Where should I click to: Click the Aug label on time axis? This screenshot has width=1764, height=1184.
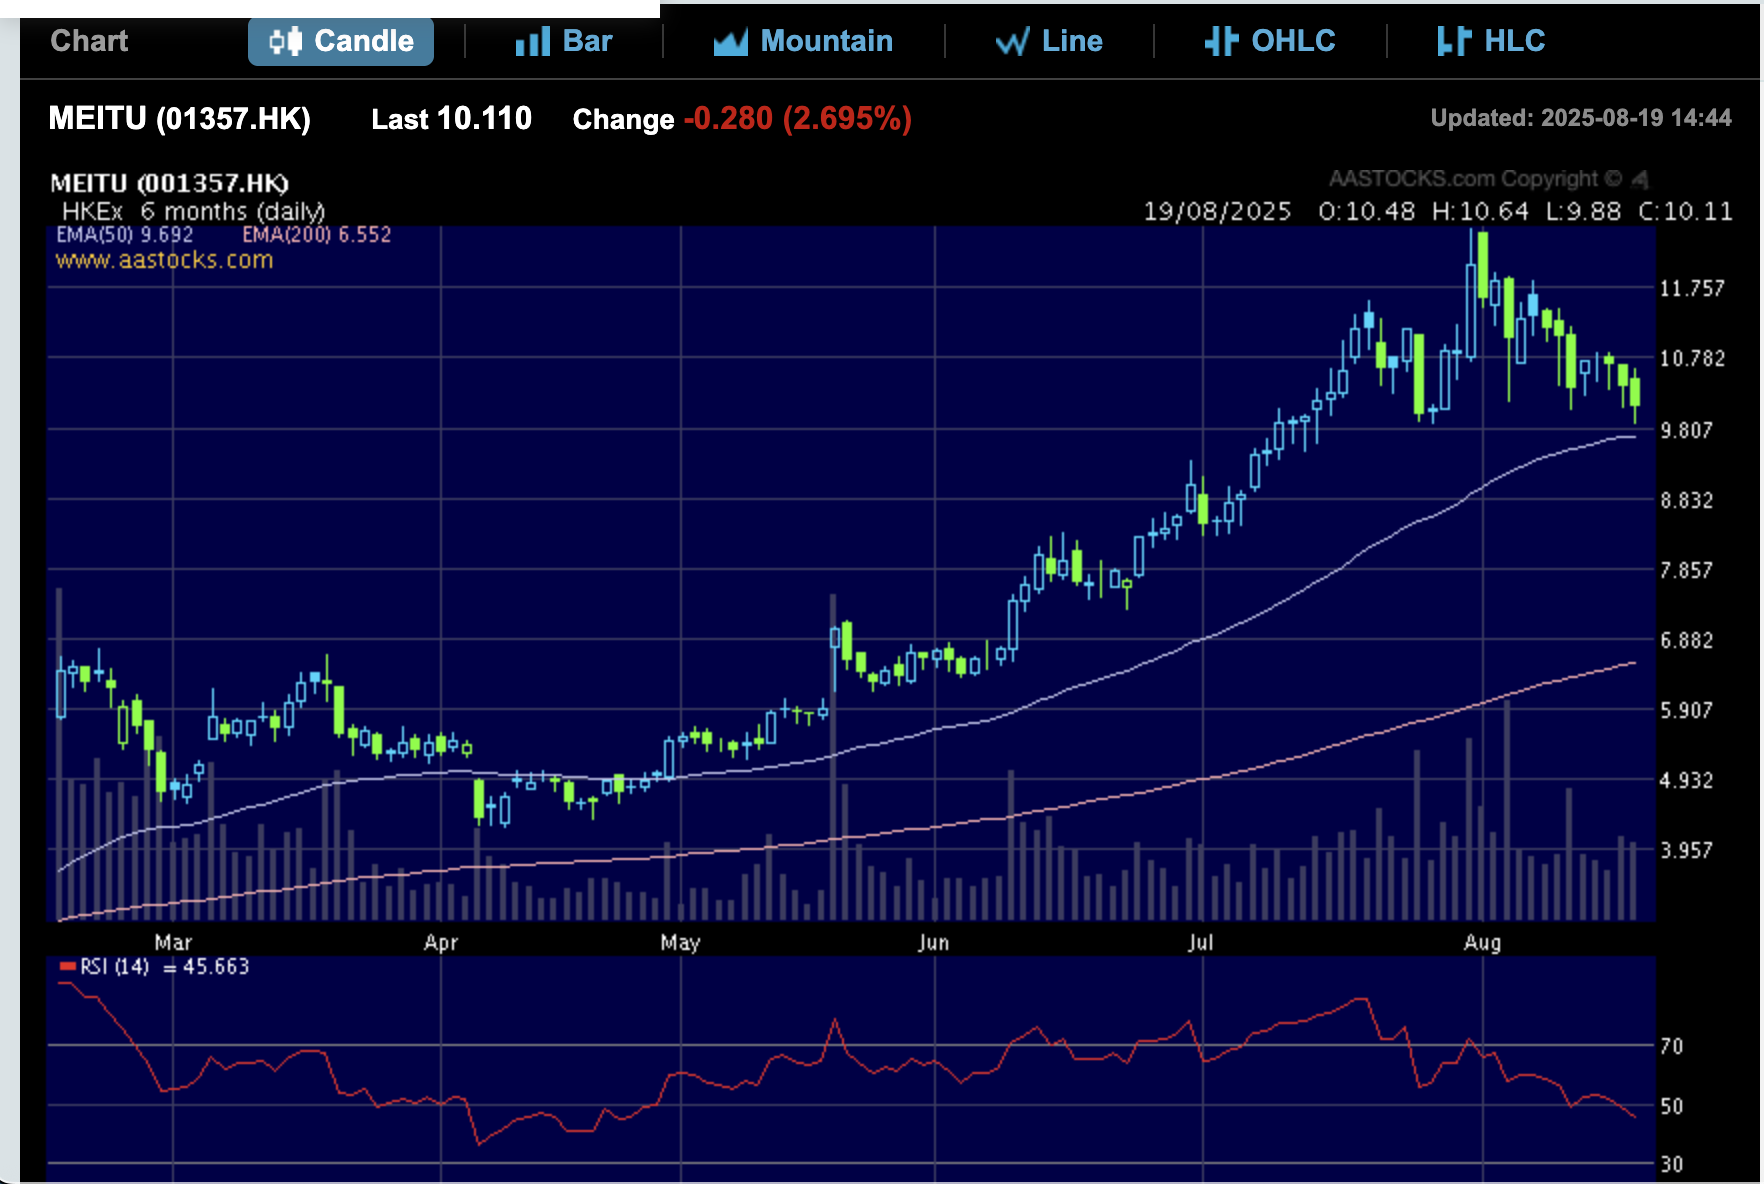pyautogui.click(x=1482, y=942)
